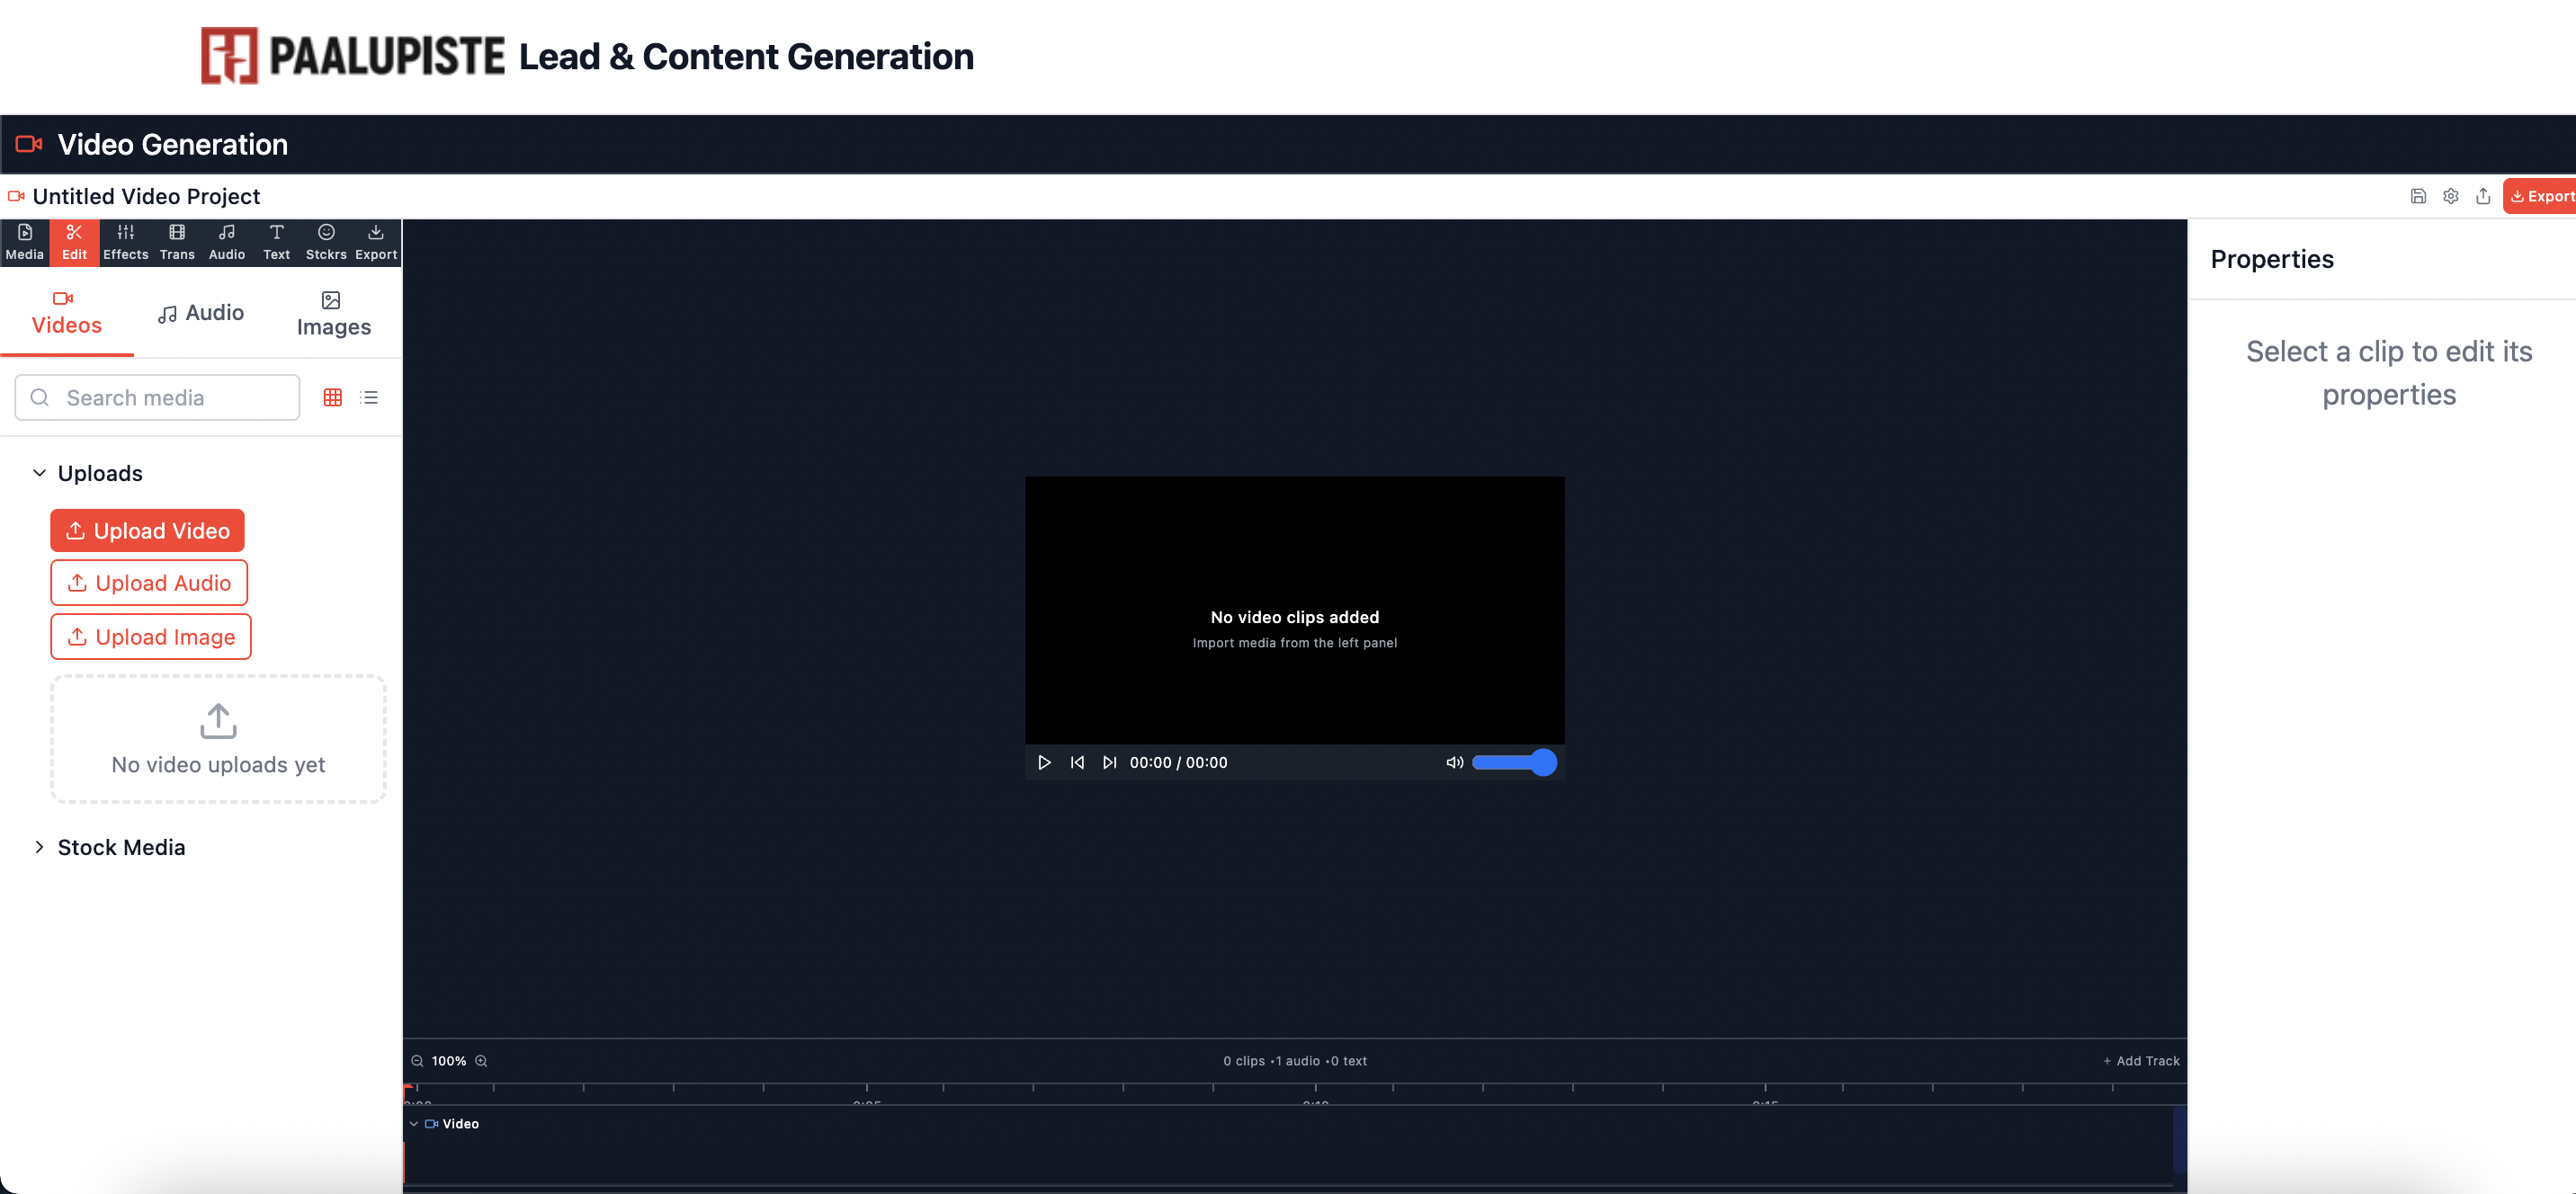Click the Untitled Video Project title
The image size is (2576, 1194).
146,197
